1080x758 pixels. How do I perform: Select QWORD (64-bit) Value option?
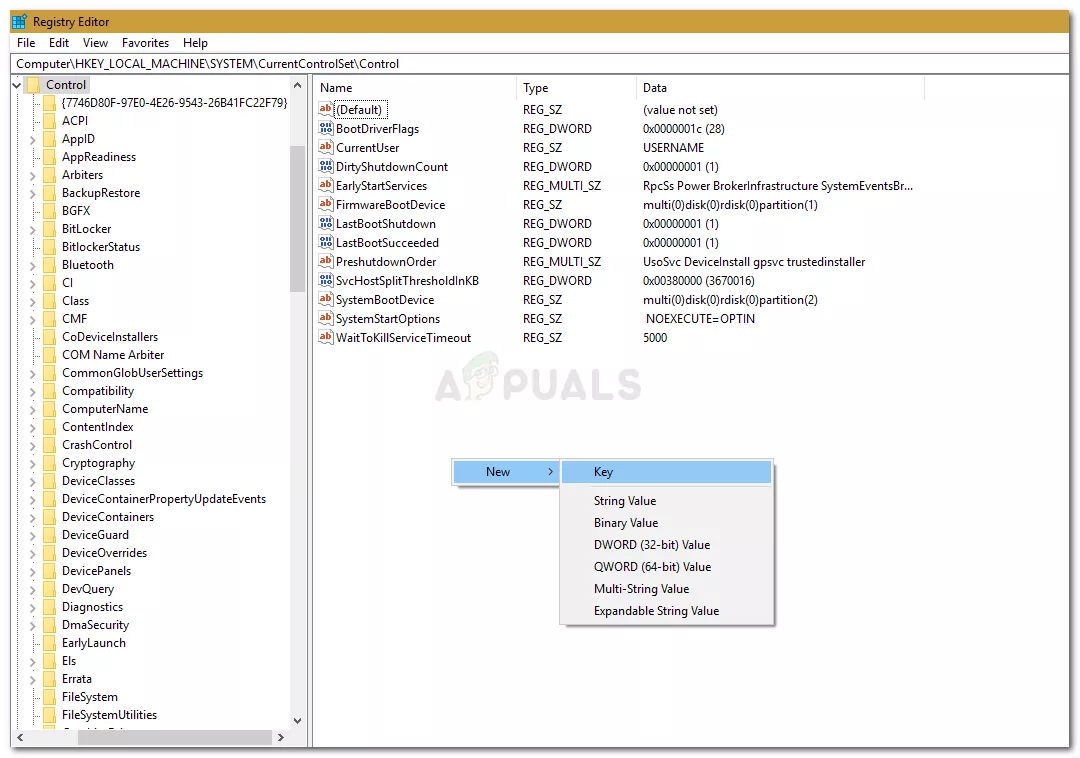(666, 567)
